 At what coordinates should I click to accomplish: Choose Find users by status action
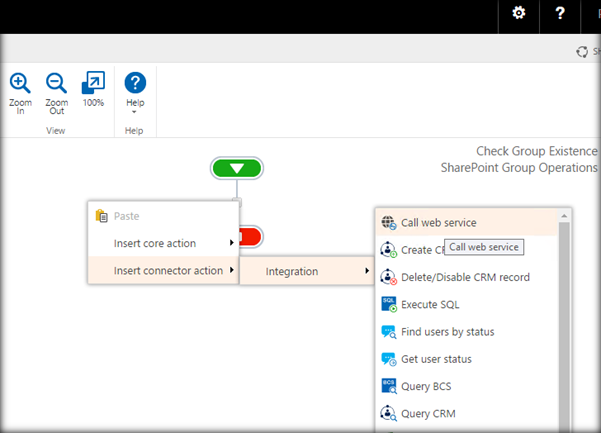coord(467,332)
